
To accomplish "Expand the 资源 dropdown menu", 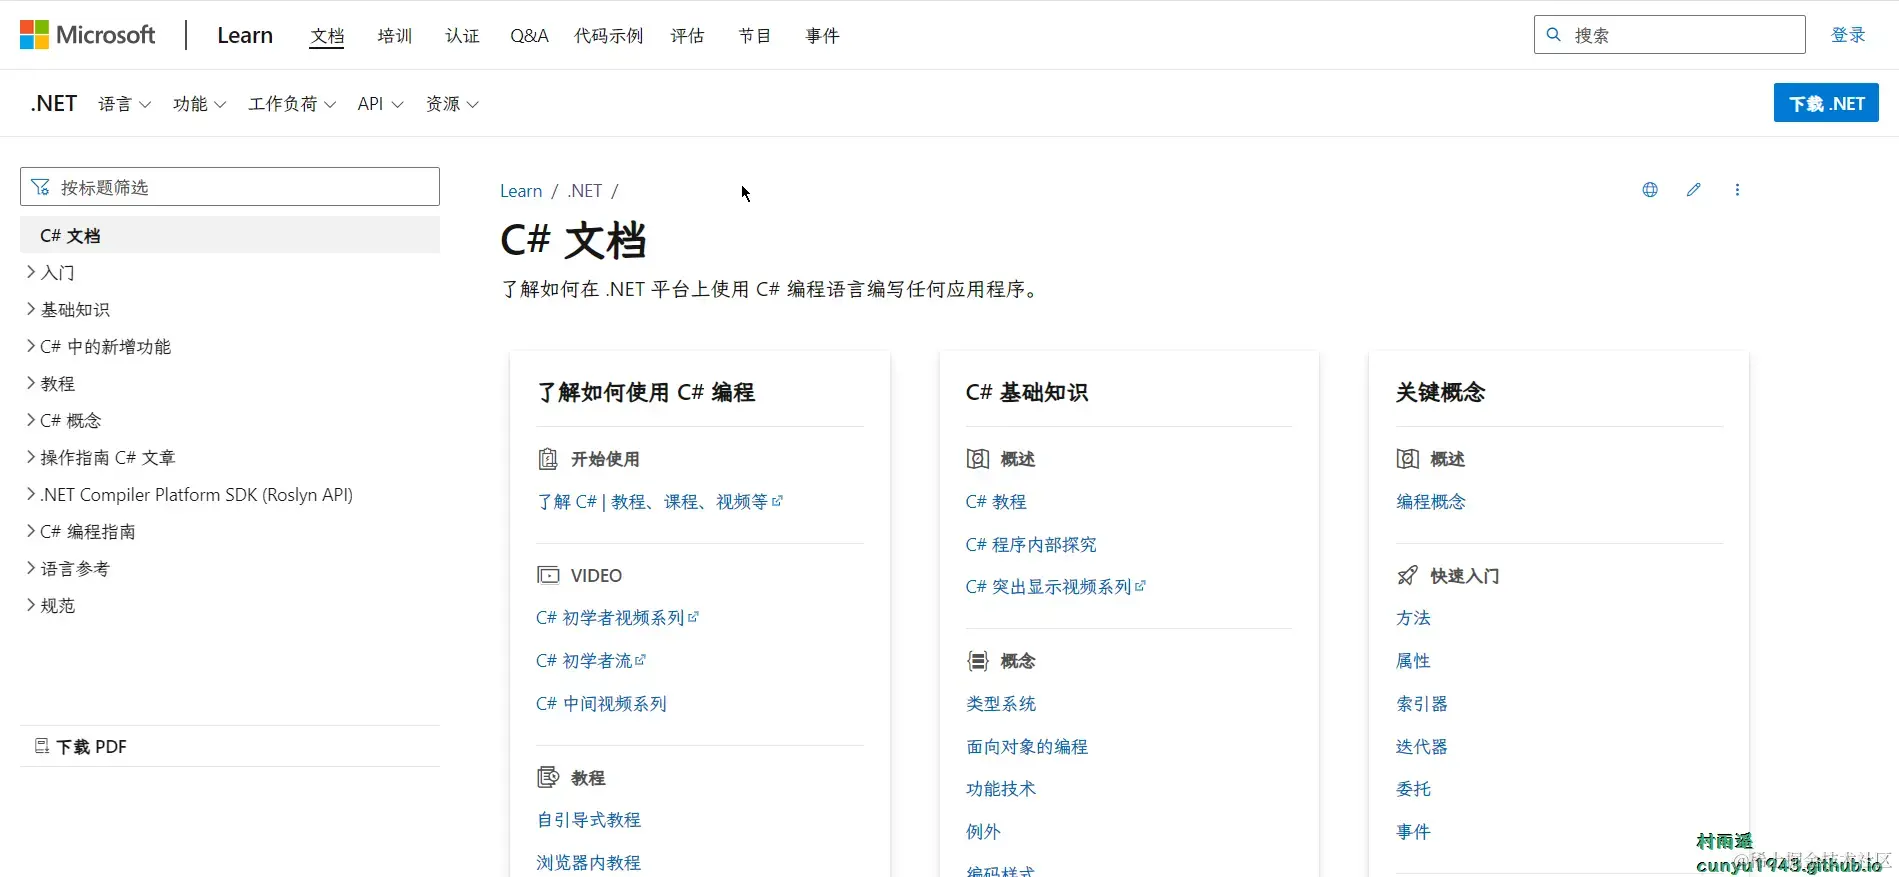I will pyautogui.click(x=452, y=104).
